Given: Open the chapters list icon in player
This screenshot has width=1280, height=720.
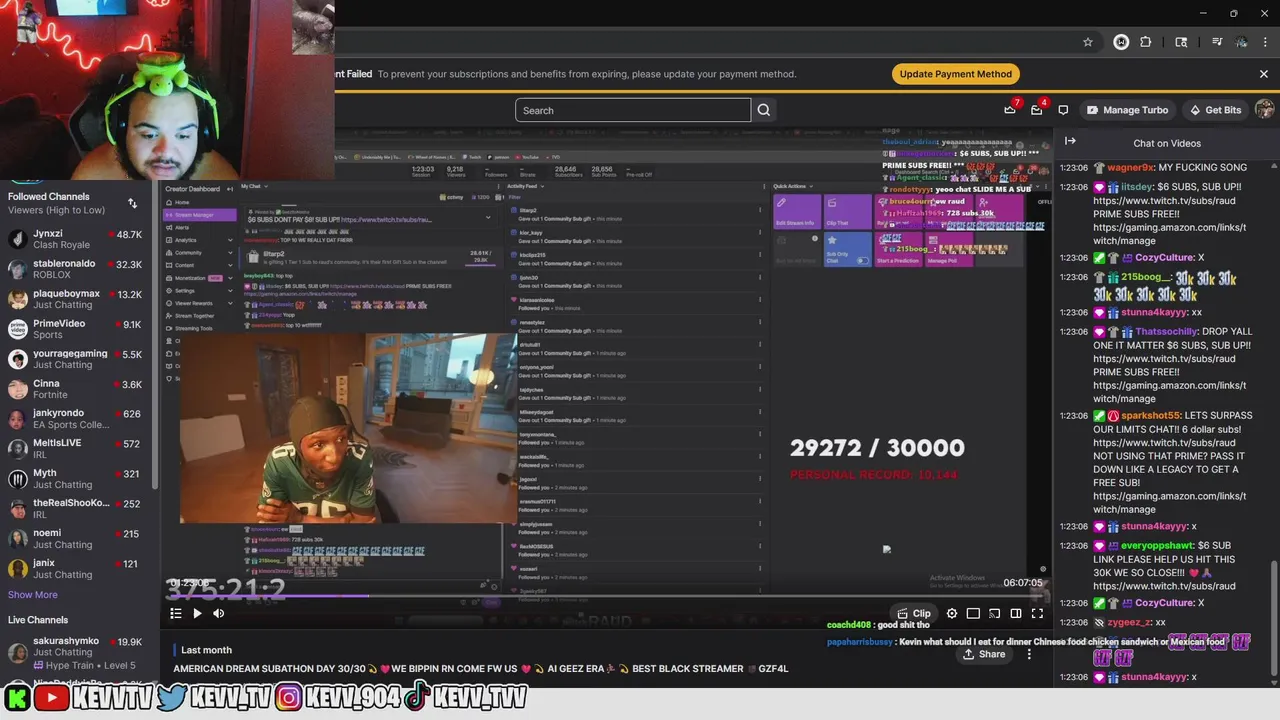Looking at the screenshot, I should [175, 613].
